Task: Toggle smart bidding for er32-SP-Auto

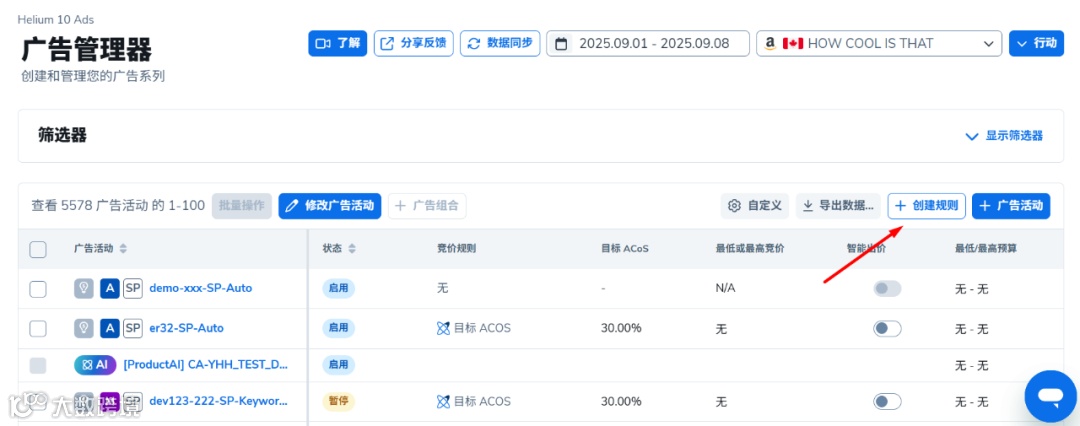Action: (887, 328)
